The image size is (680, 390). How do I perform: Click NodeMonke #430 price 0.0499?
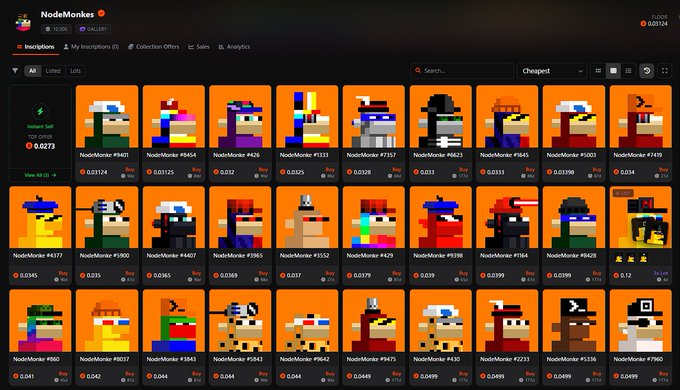(425, 377)
